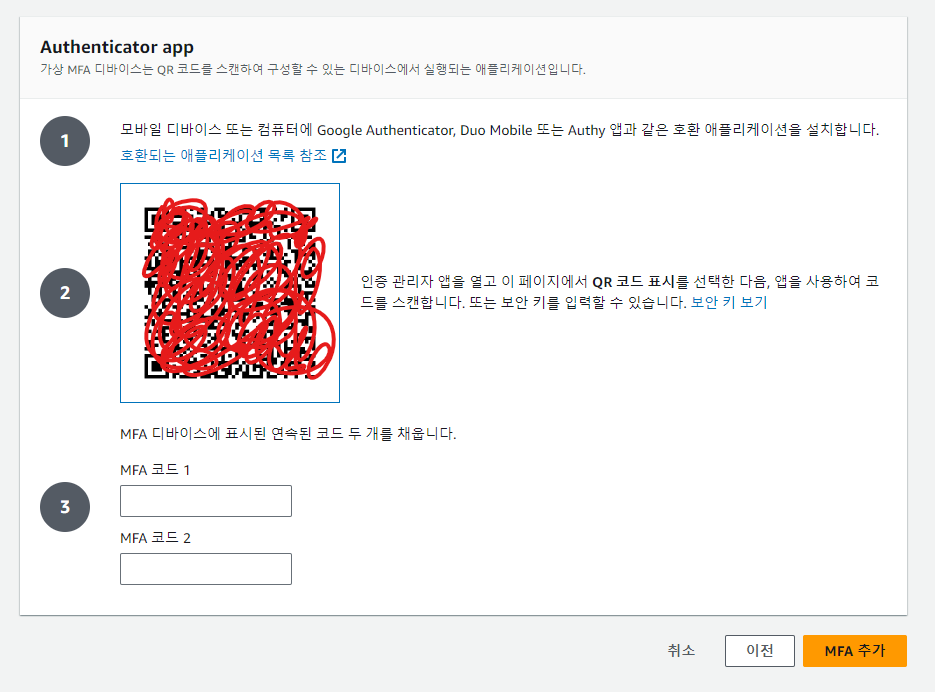Open the 보안 키 보기 link
This screenshot has width=935, height=692.
click(729, 302)
